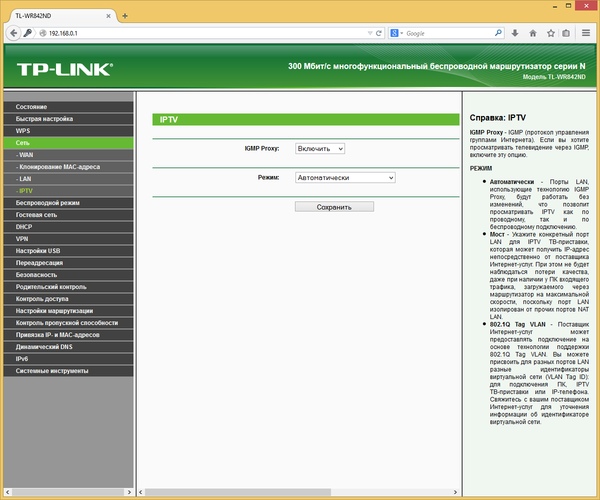This screenshot has height=500, width=600.
Task: Open the Google search engine selector
Action: point(396,33)
